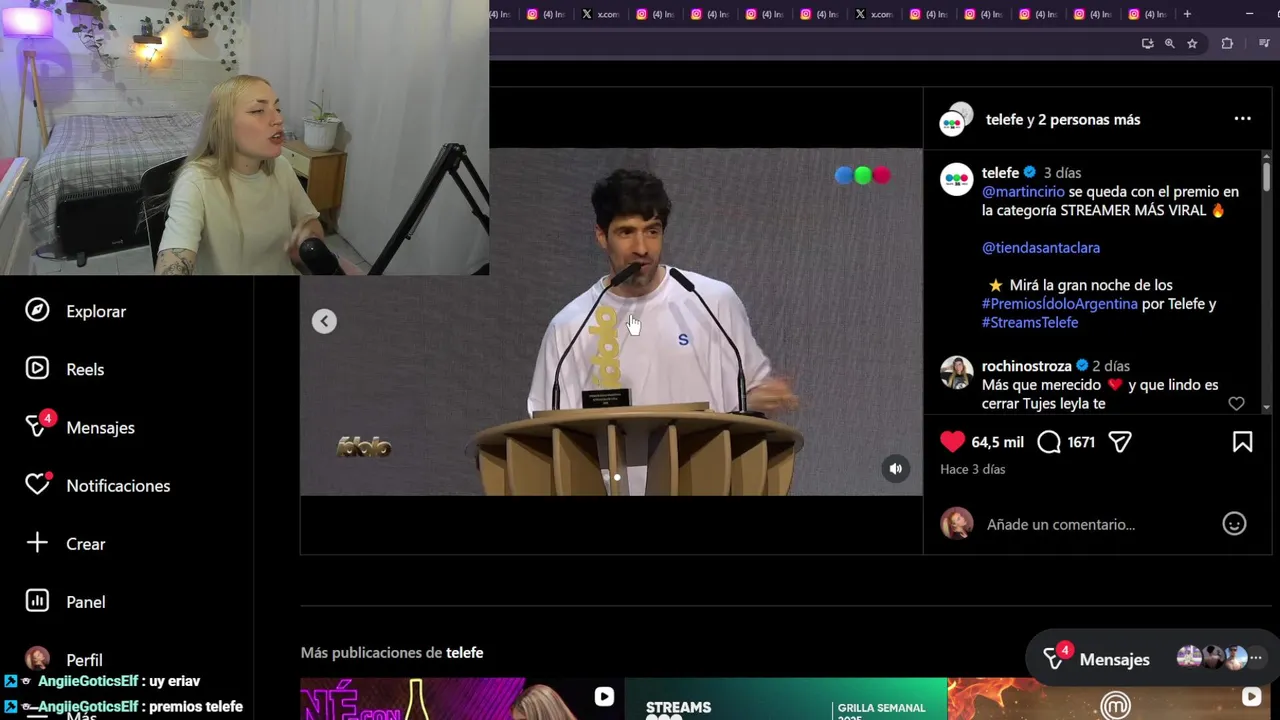This screenshot has width=1280, height=720.
Task: Click the install app icon in address bar
Action: coord(1147,43)
